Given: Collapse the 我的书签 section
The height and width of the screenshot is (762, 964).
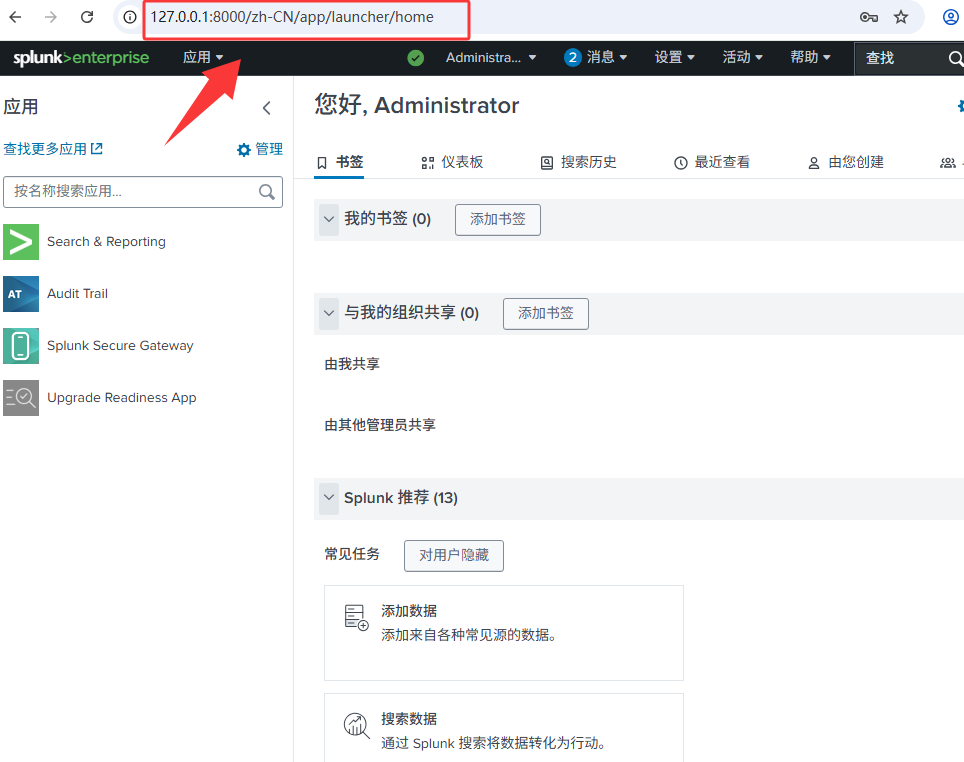Looking at the screenshot, I should [x=329, y=220].
